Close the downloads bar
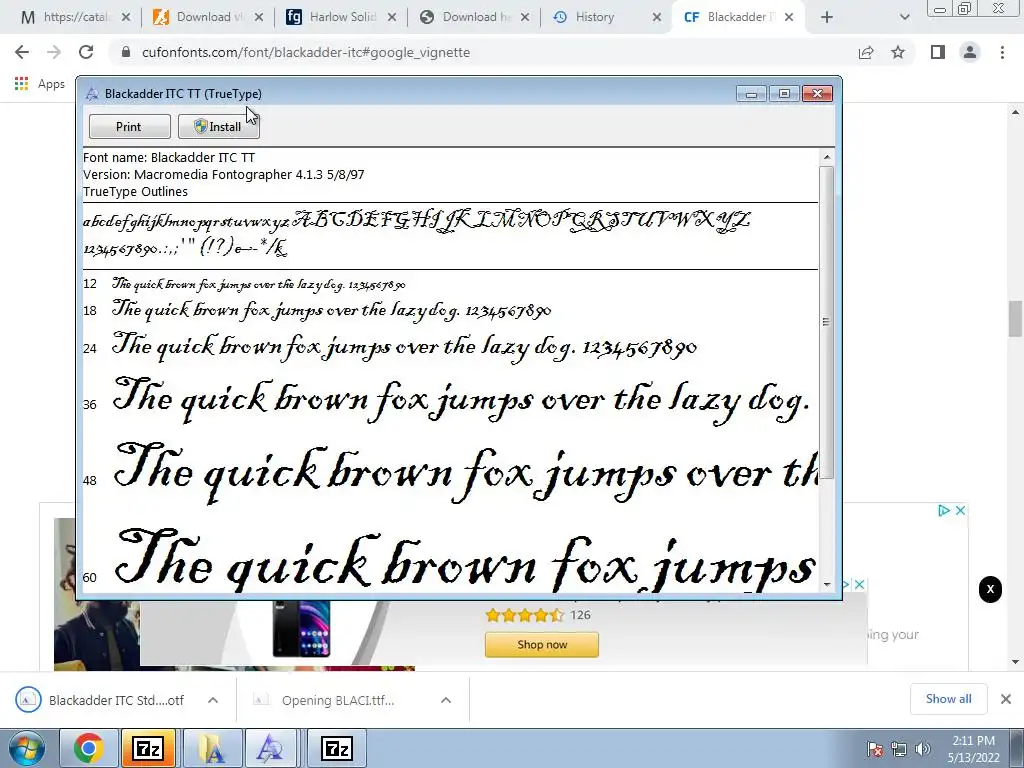 click(1006, 699)
